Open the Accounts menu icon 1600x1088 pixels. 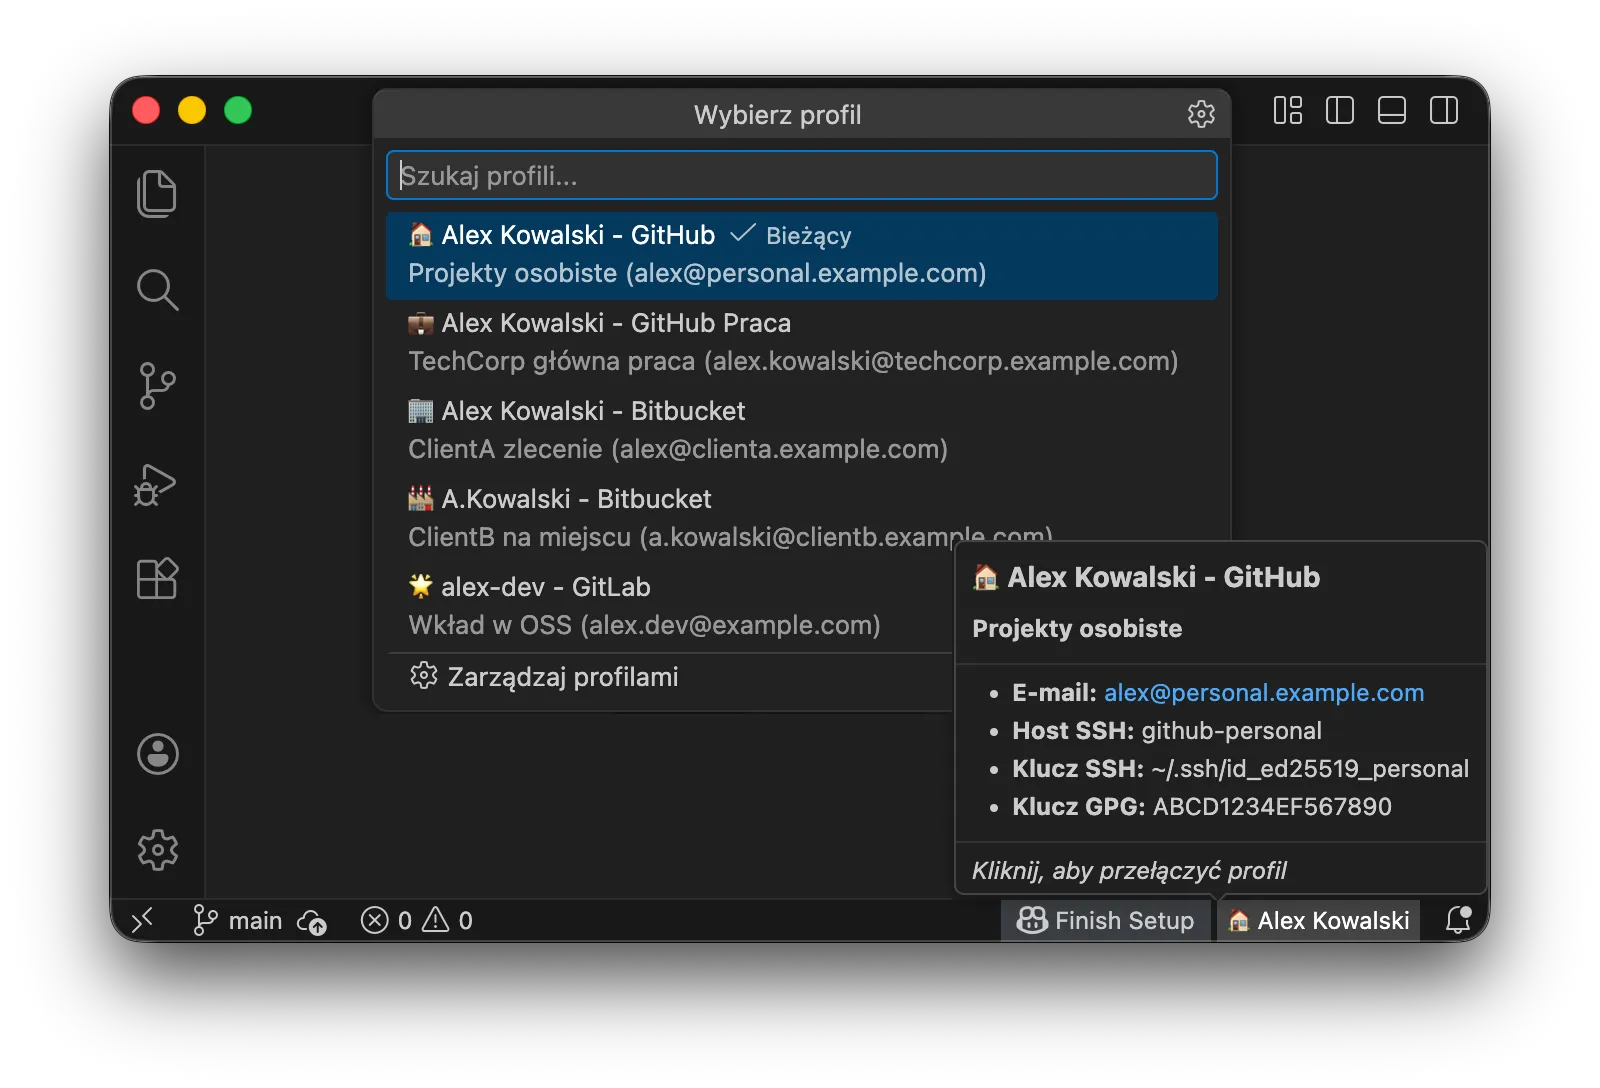(158, 754)
